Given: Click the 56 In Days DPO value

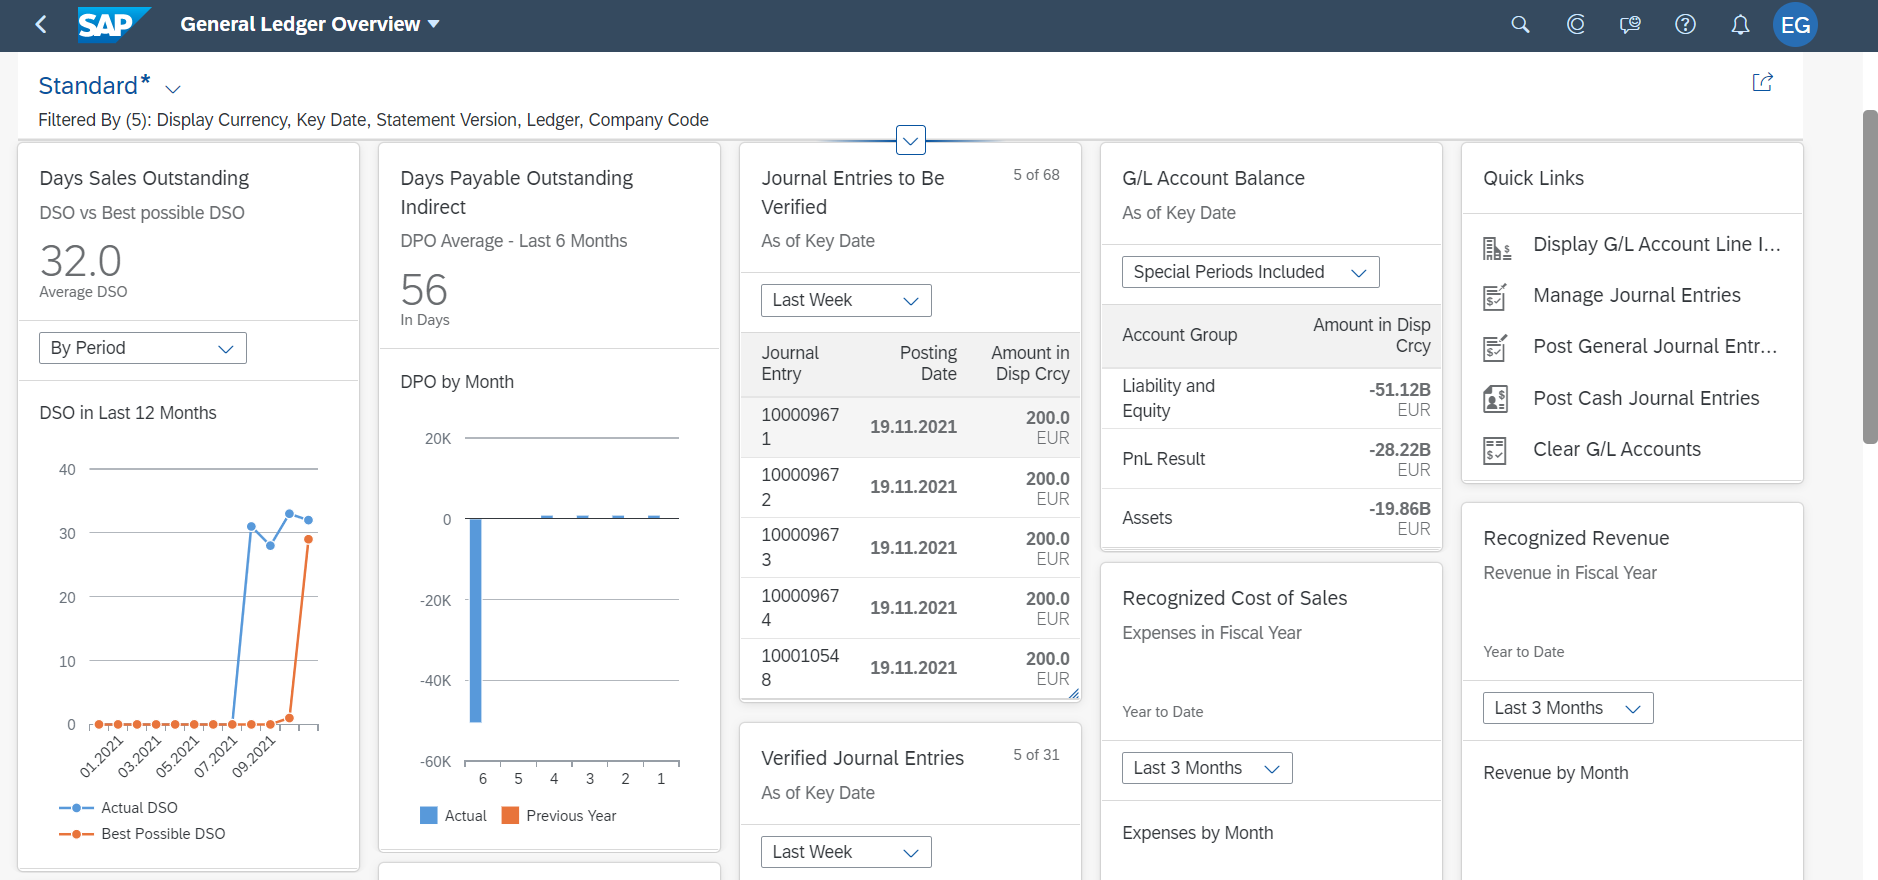Looking at the screenshot, I should pos(424,290).
